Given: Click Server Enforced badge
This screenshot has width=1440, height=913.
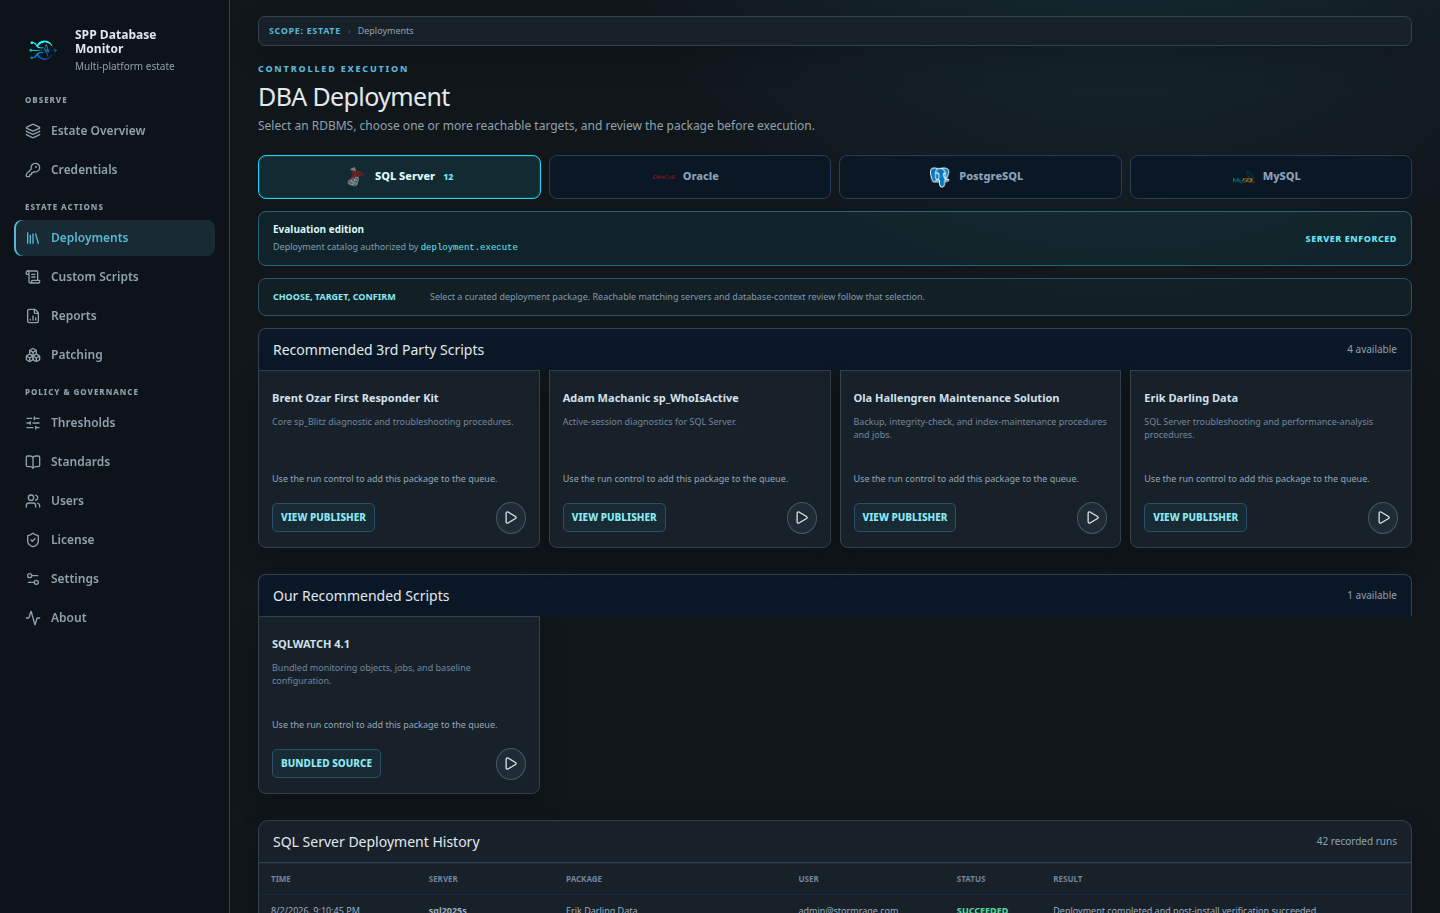Looking at the screenshot, I should point(1350,239).
